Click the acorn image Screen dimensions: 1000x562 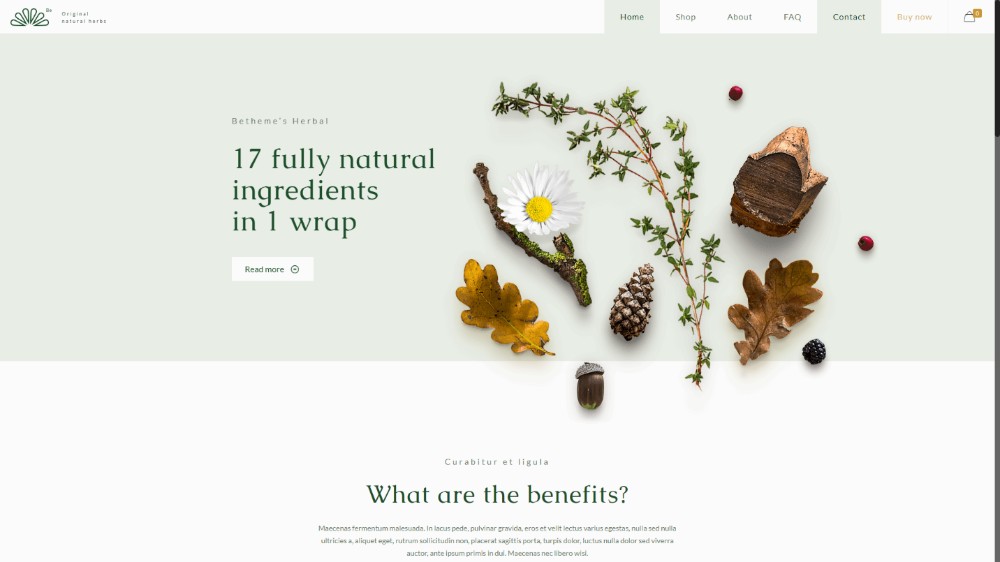click(590, 385)
